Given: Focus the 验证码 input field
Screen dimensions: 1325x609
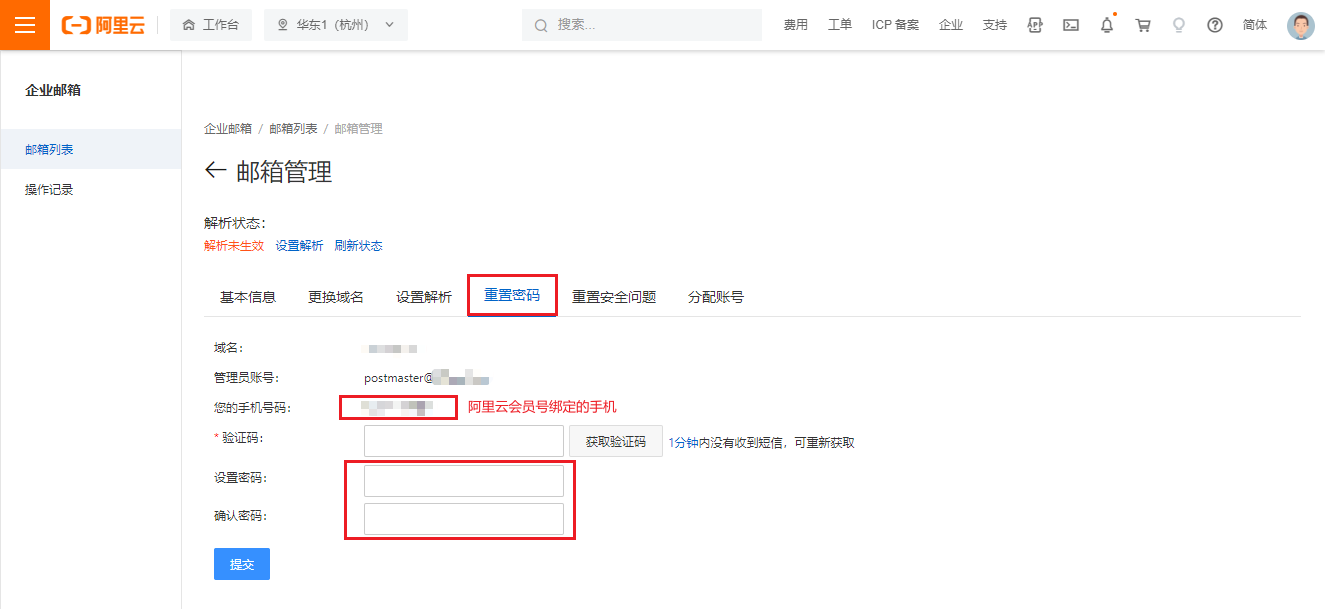Looking at the screenshot, I should point(464,441).
